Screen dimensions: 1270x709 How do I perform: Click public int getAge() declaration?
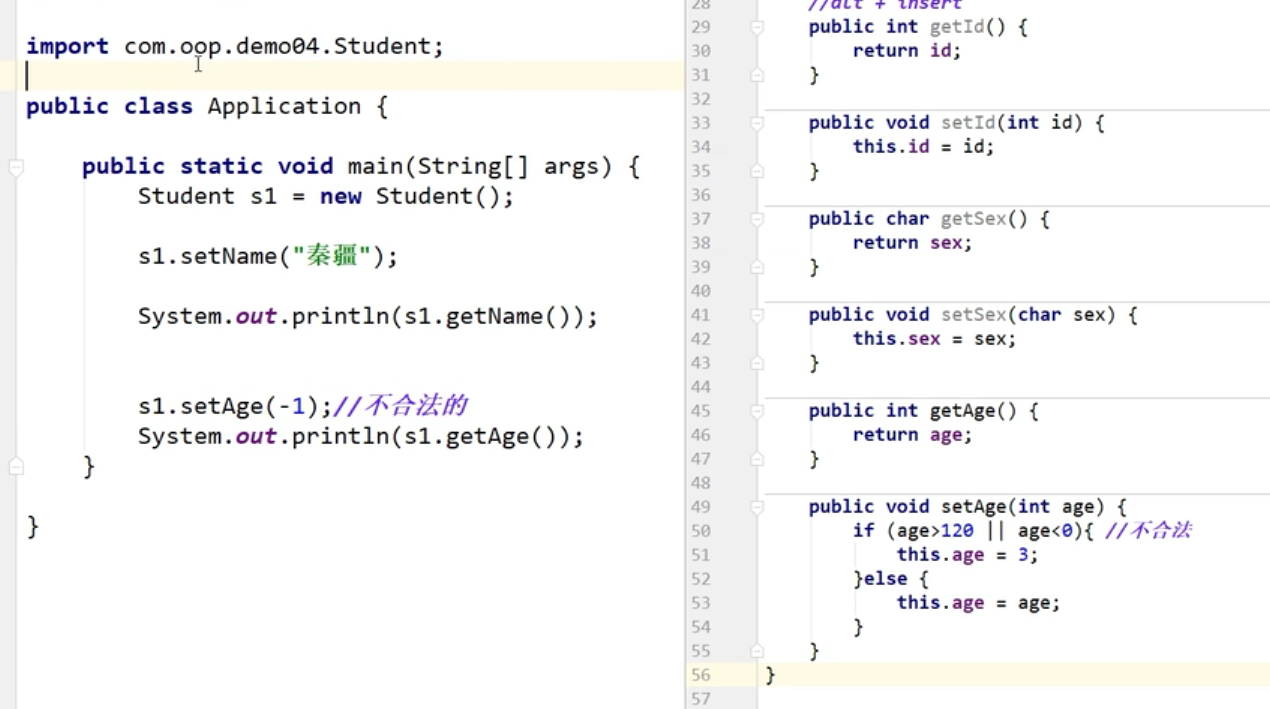coord(923,411)
